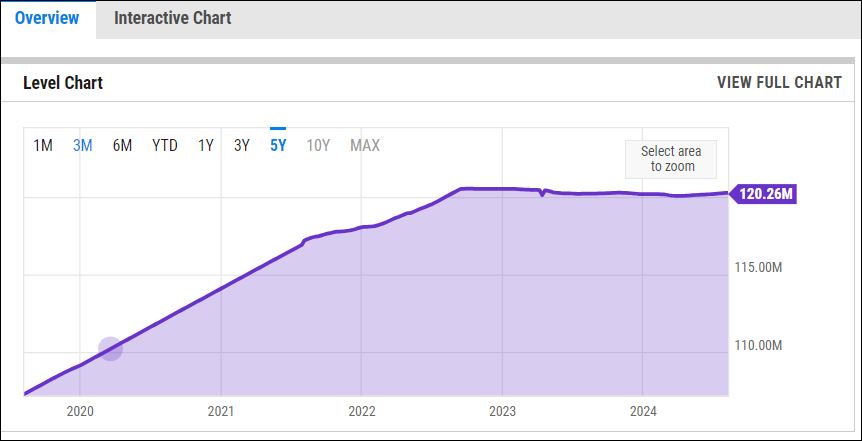
Task: Select the active 5Y range
Action: (278, 146)
